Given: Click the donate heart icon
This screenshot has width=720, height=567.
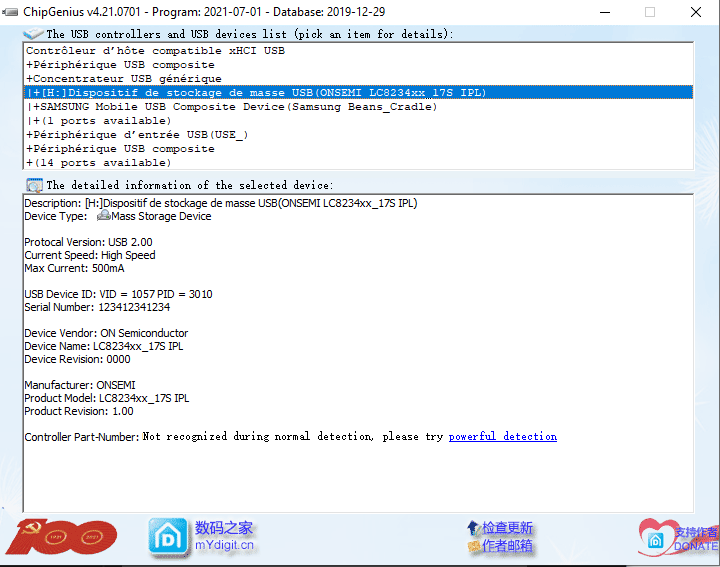Looking at the screenshot, I should click(x=655, y=537).
